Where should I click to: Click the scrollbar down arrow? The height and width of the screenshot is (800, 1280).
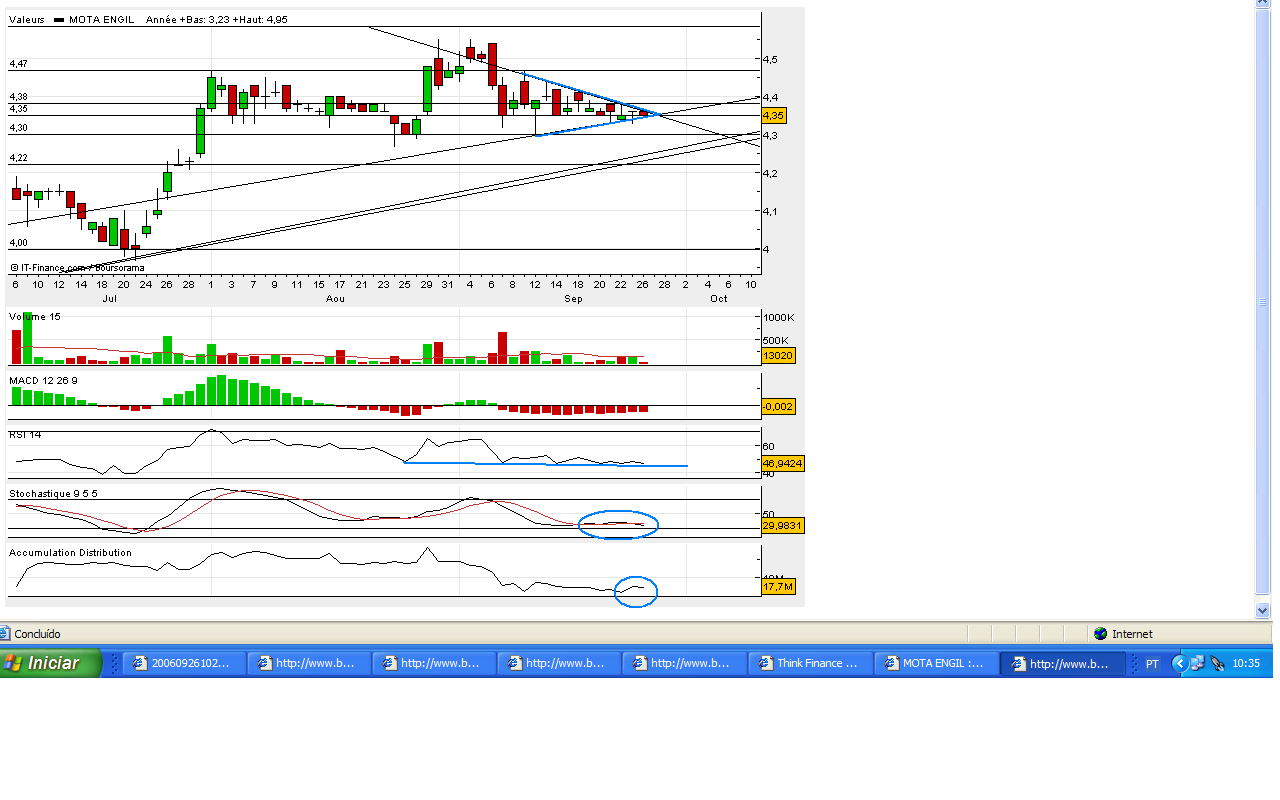[x=1263, y=610]
